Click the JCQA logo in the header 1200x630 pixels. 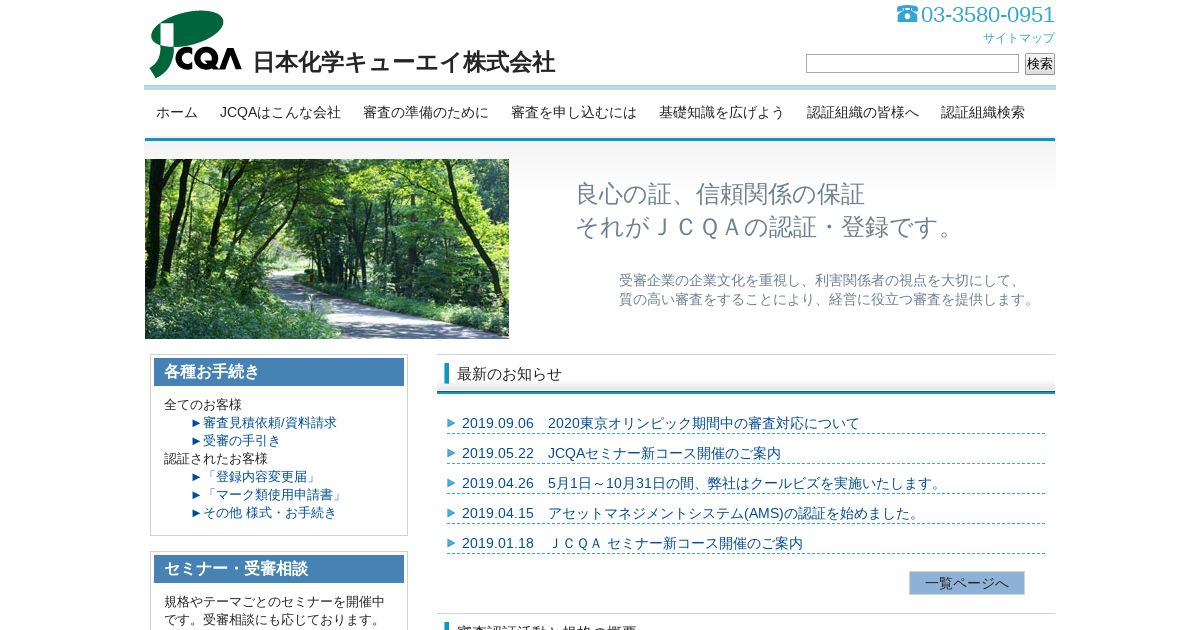coord(195,44)
